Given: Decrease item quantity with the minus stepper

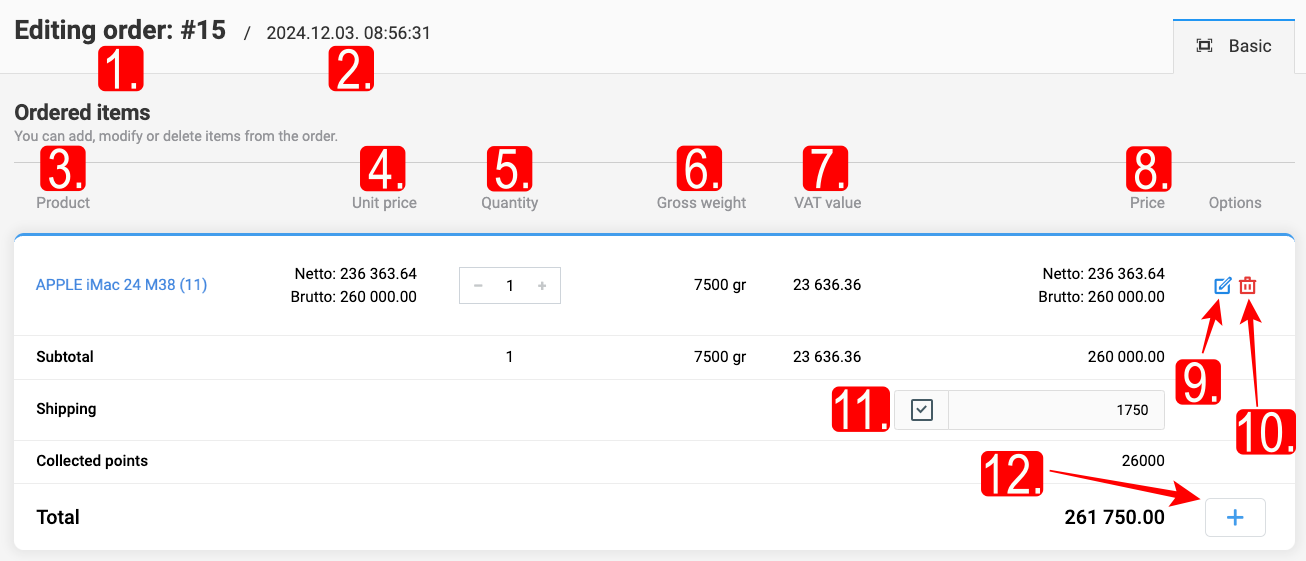Looking at the screenshot, I should pos(478,286).
